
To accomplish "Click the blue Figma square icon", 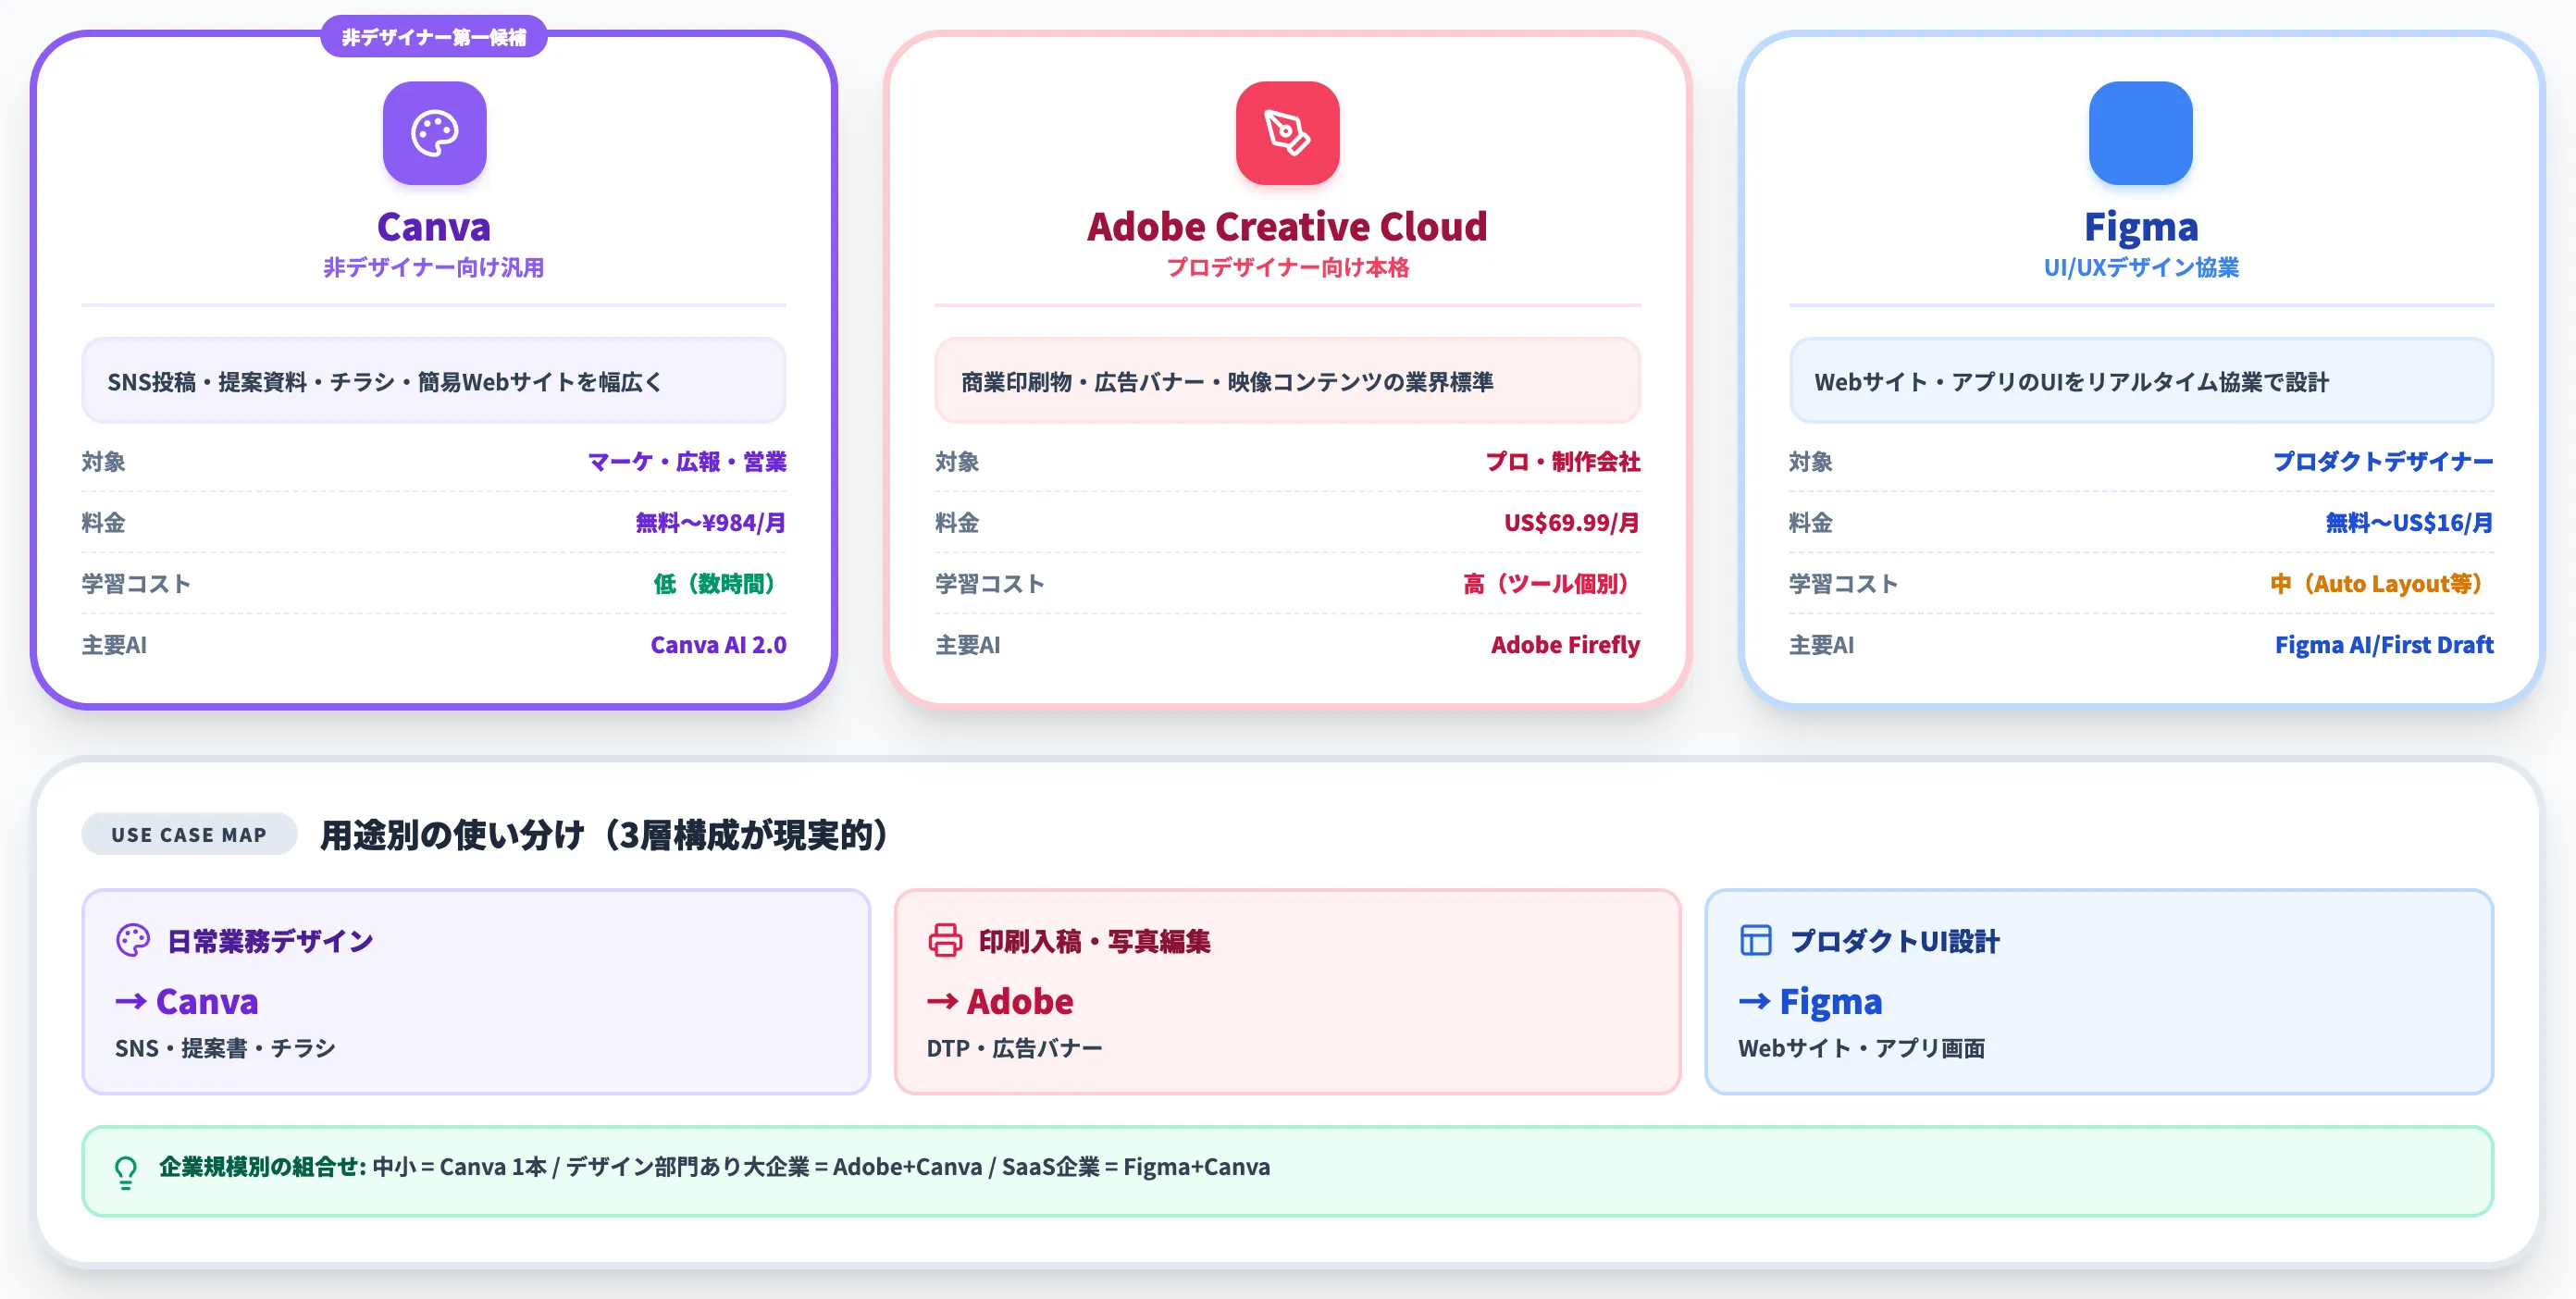I will pyautogui.click(x=2140, y=133).
